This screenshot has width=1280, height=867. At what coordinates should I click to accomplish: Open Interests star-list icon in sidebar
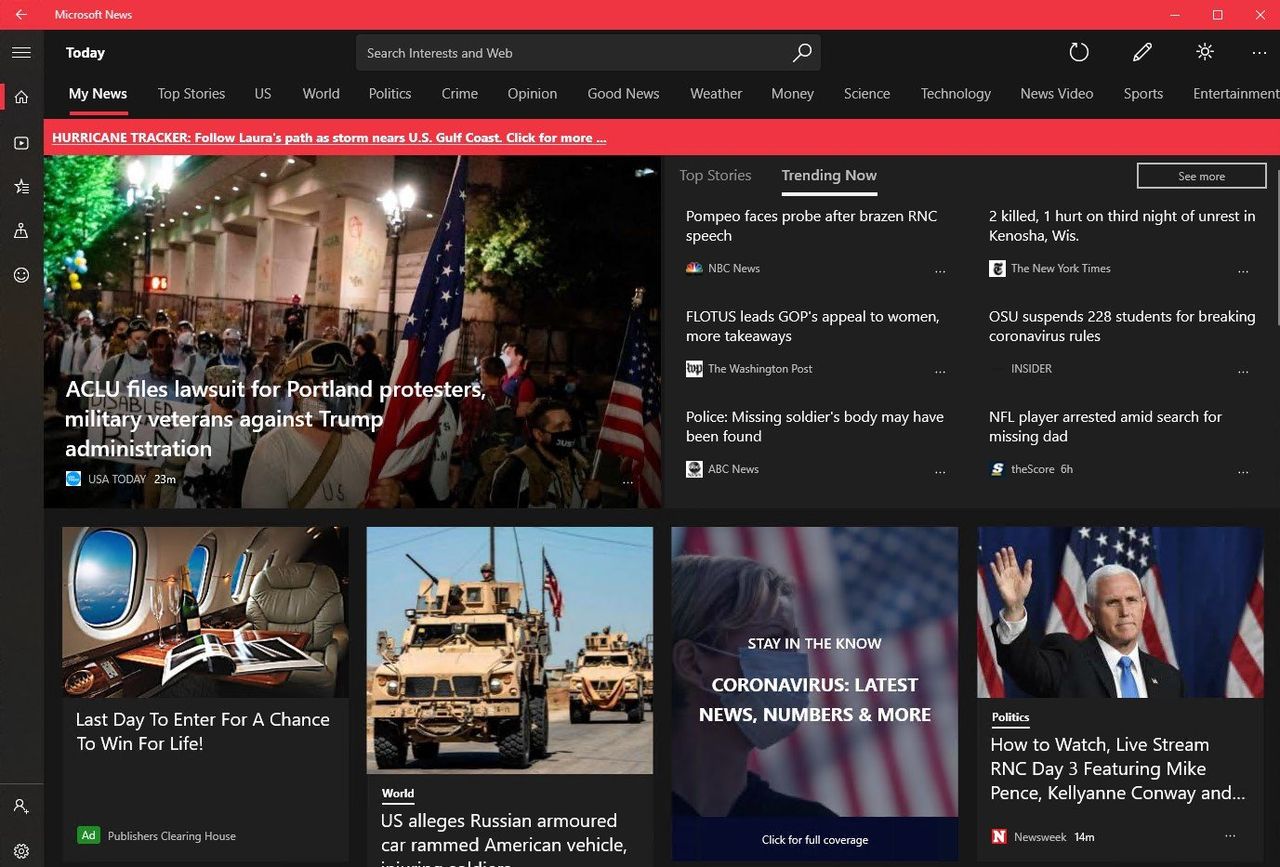click(21, 186)
